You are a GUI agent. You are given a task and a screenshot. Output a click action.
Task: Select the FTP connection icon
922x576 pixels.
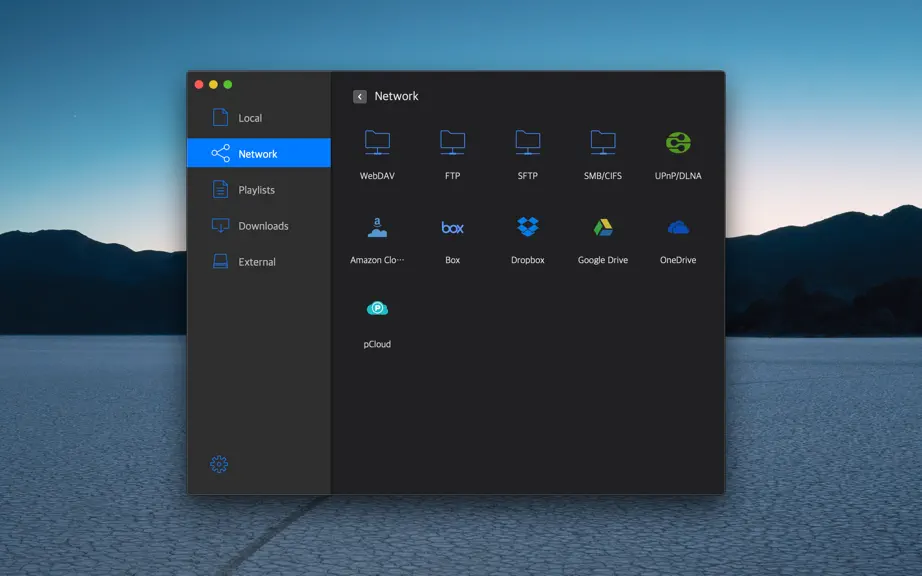click(452, 142)
